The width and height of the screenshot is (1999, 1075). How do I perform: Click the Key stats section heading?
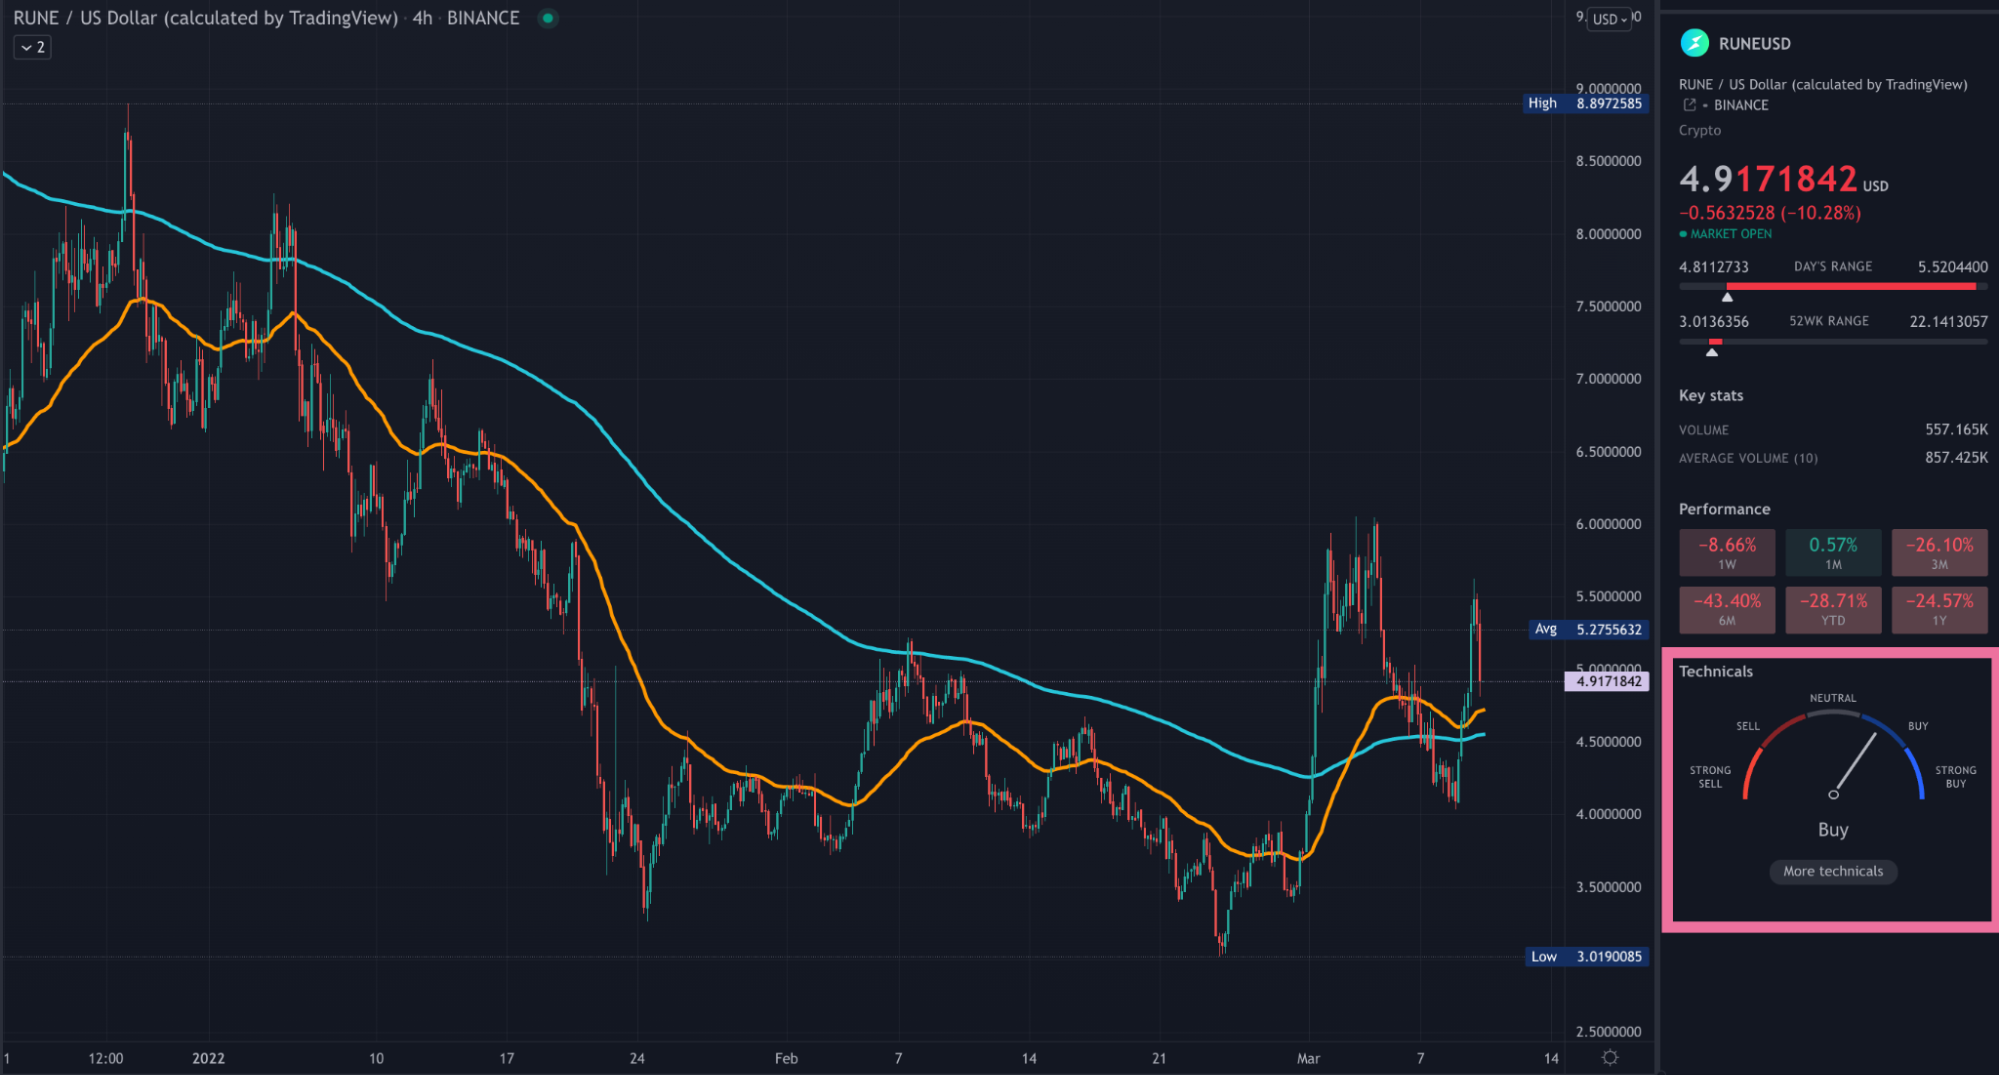coord(1711,395)
